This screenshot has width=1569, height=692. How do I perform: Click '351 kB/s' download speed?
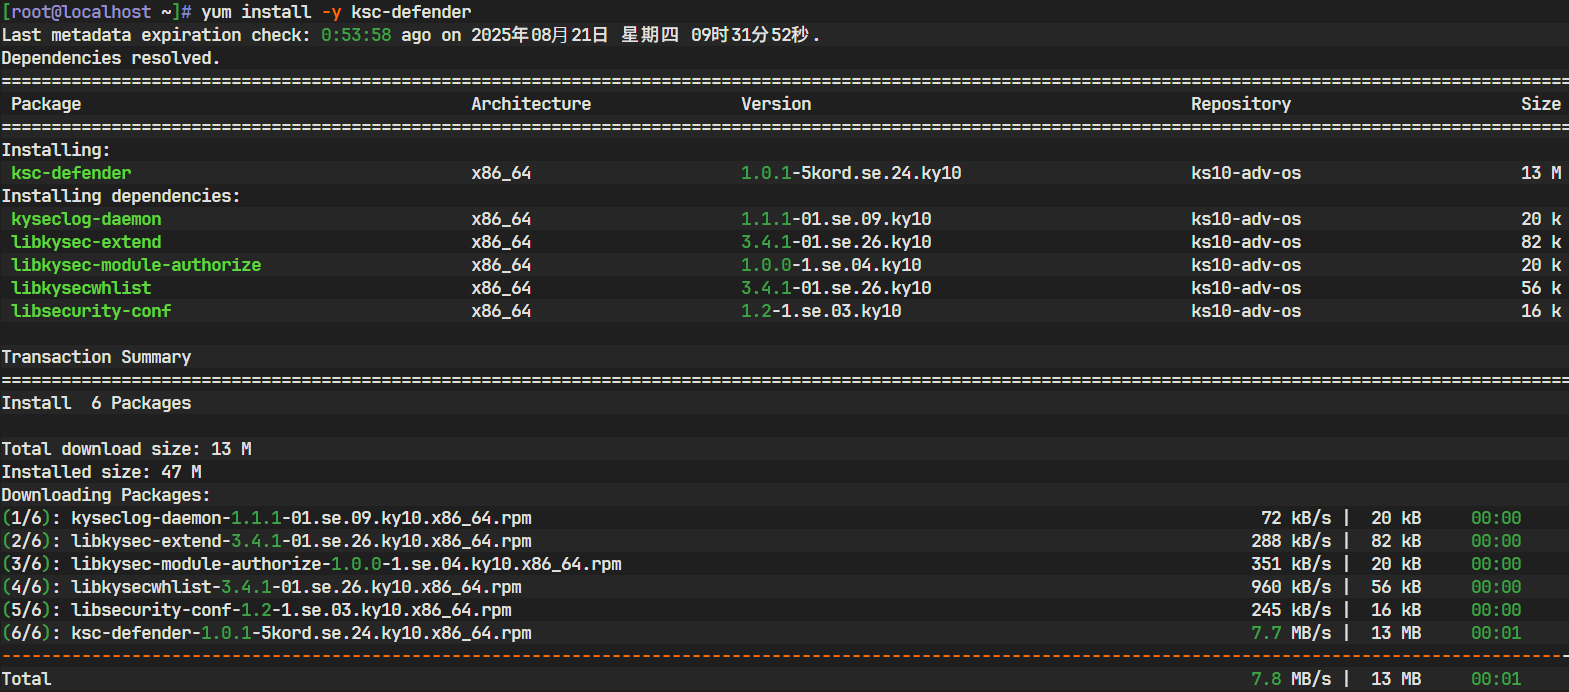pyautogui.click(x=1291, y=564)
